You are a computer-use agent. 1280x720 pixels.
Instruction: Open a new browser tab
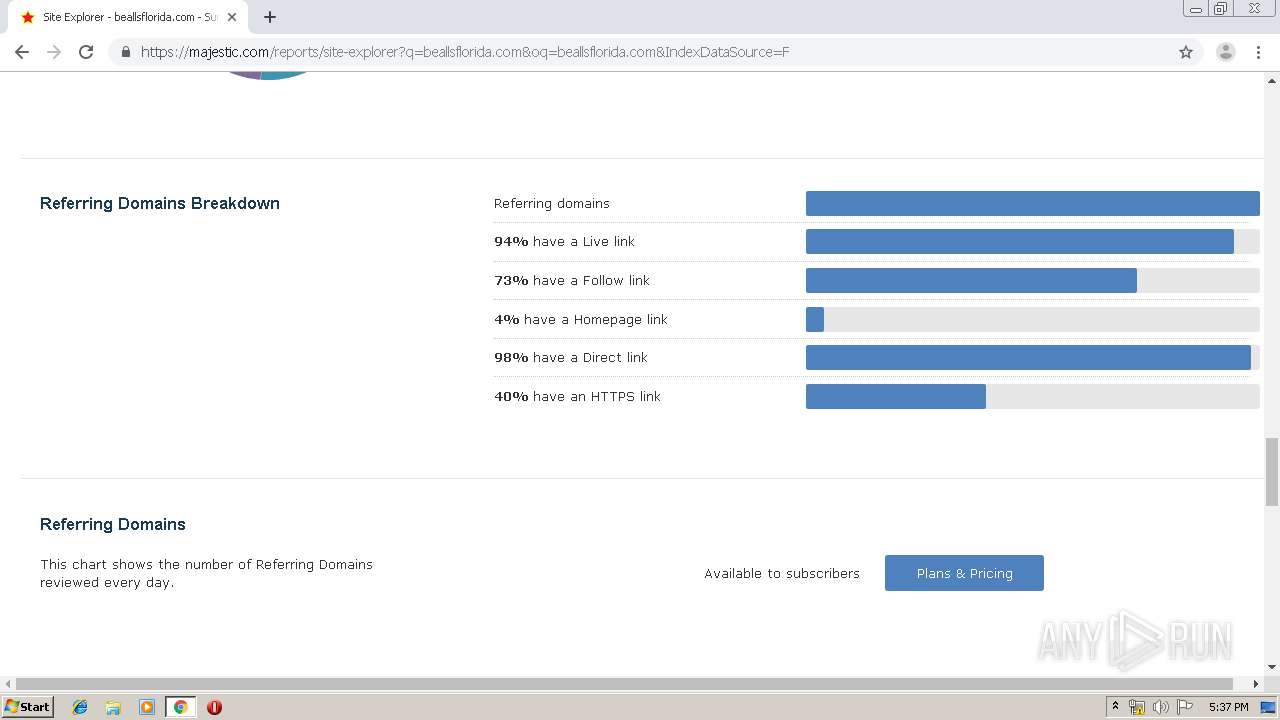[270, 17]
